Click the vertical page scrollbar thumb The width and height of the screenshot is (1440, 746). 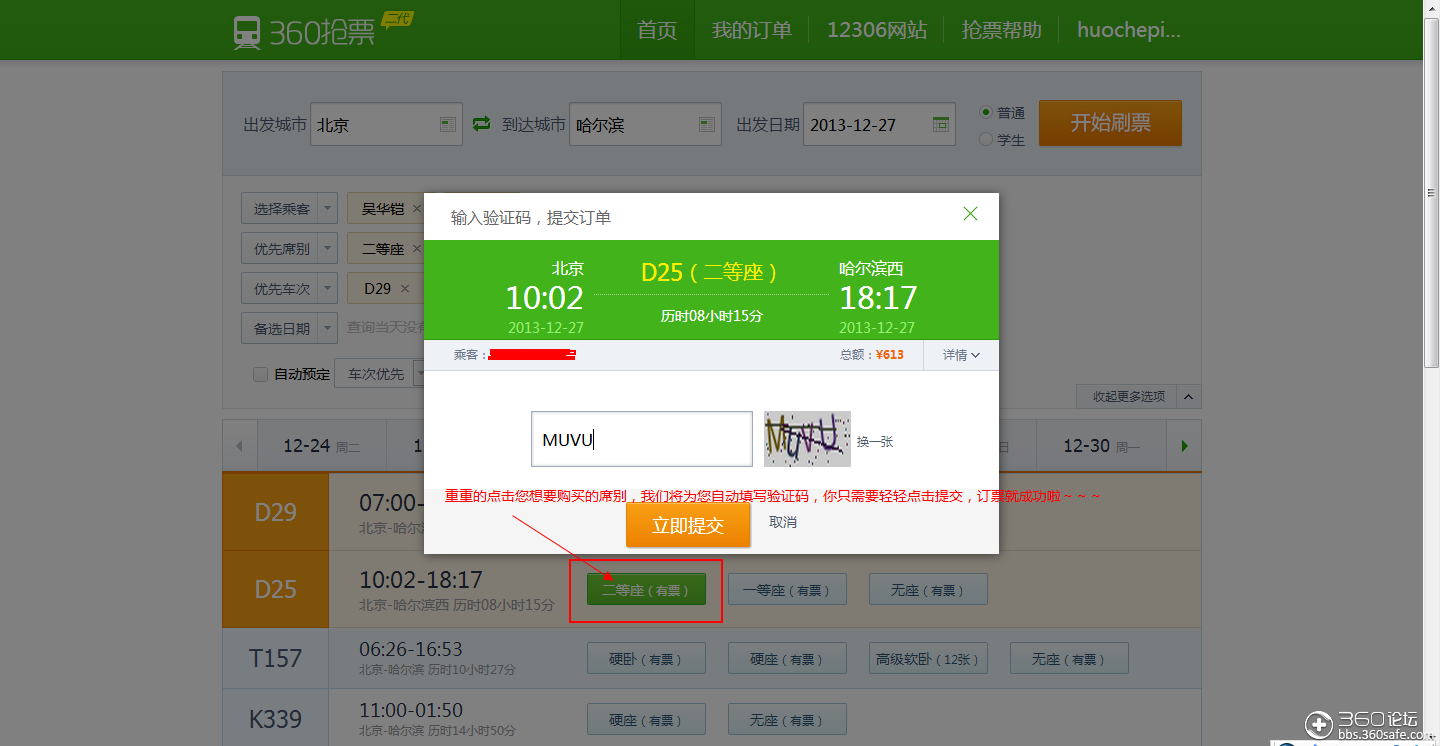[1431, 191]
